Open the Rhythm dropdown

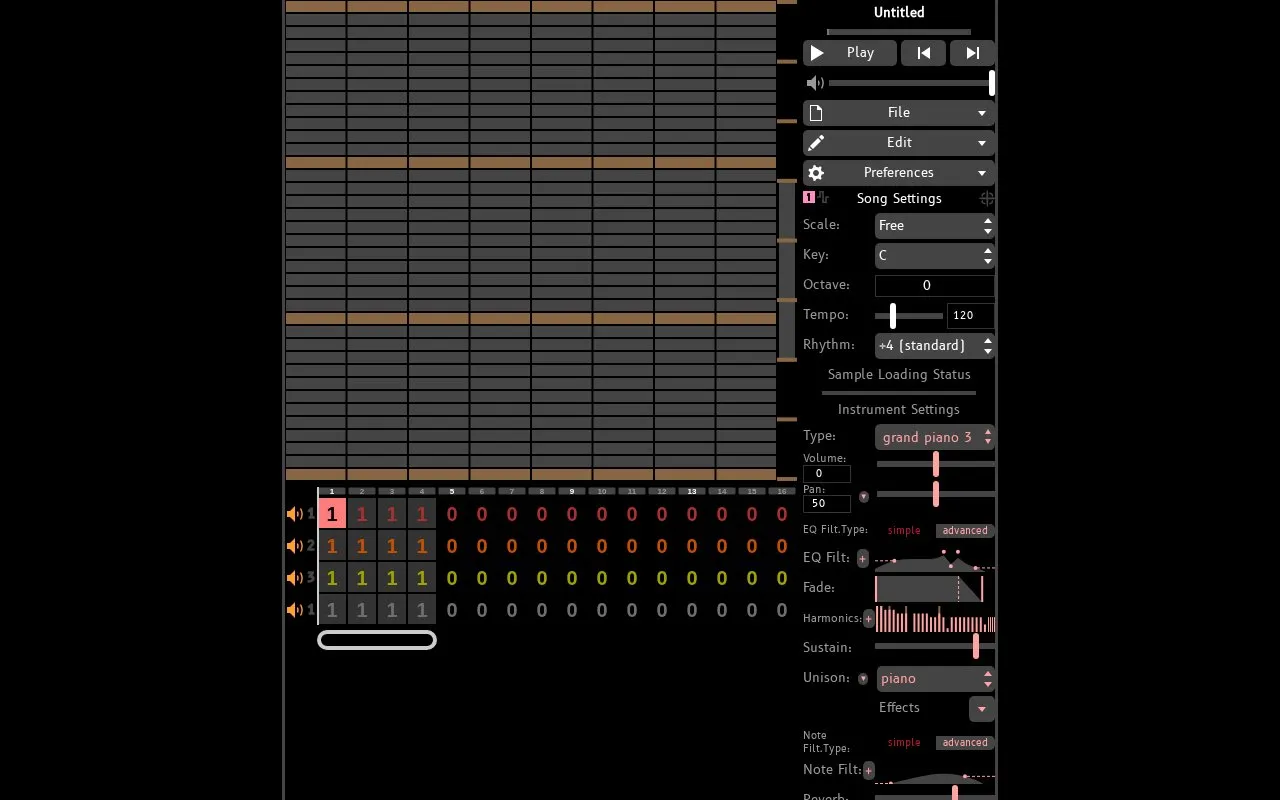(x=935, y=346)
